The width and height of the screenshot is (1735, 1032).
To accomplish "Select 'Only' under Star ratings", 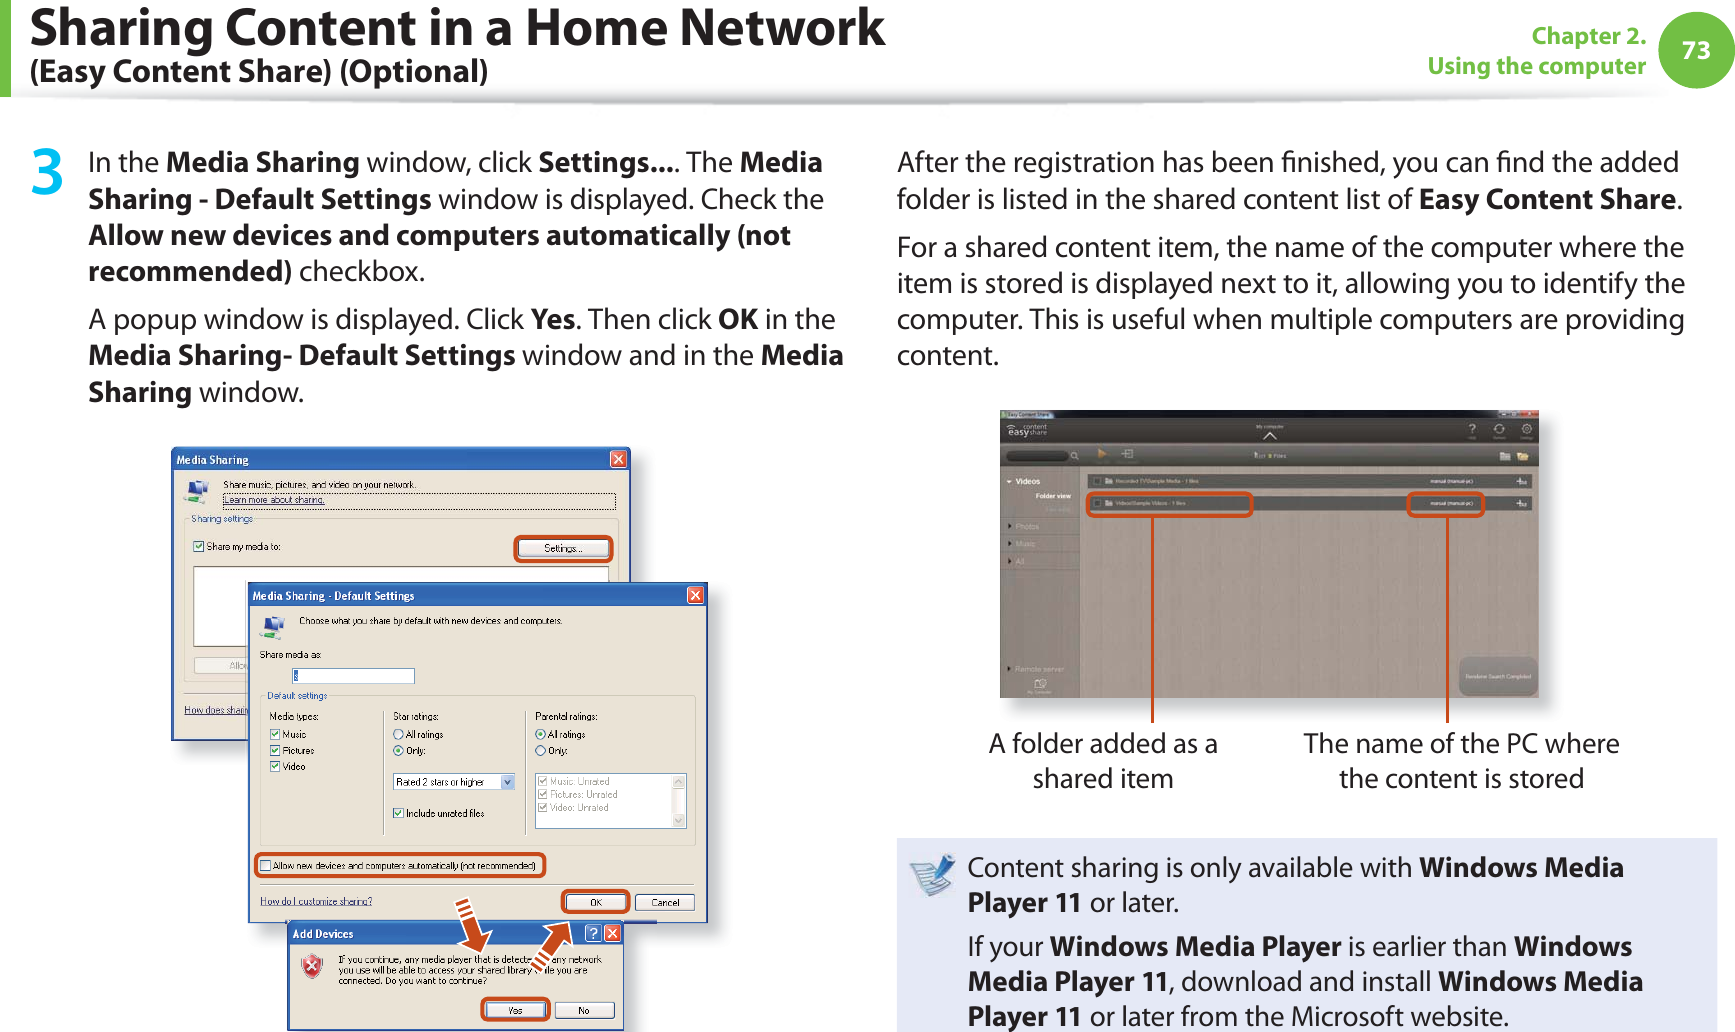I will pyautogui.click(x=398, y=750).
